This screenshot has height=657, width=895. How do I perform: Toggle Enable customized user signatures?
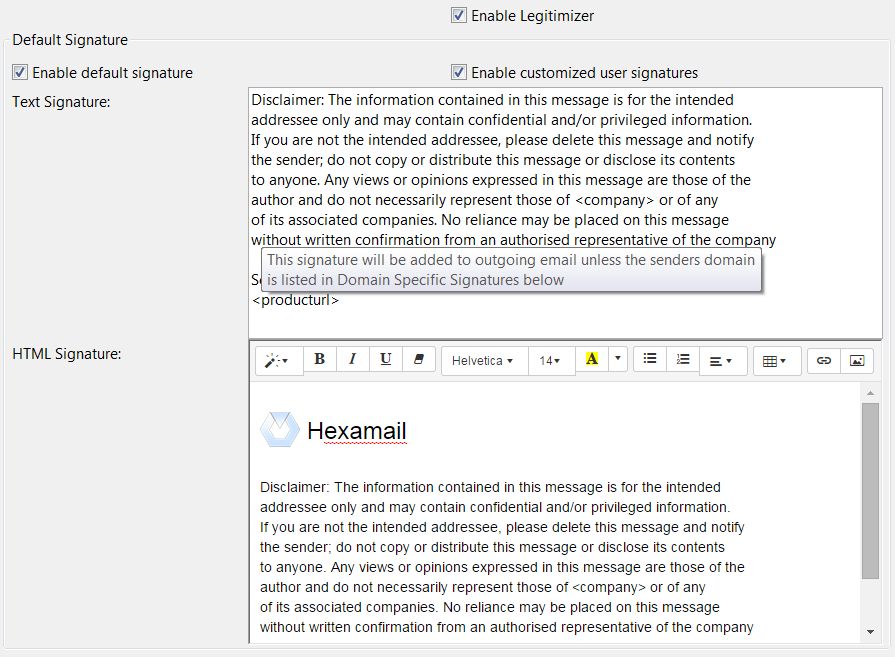(459, 72)
